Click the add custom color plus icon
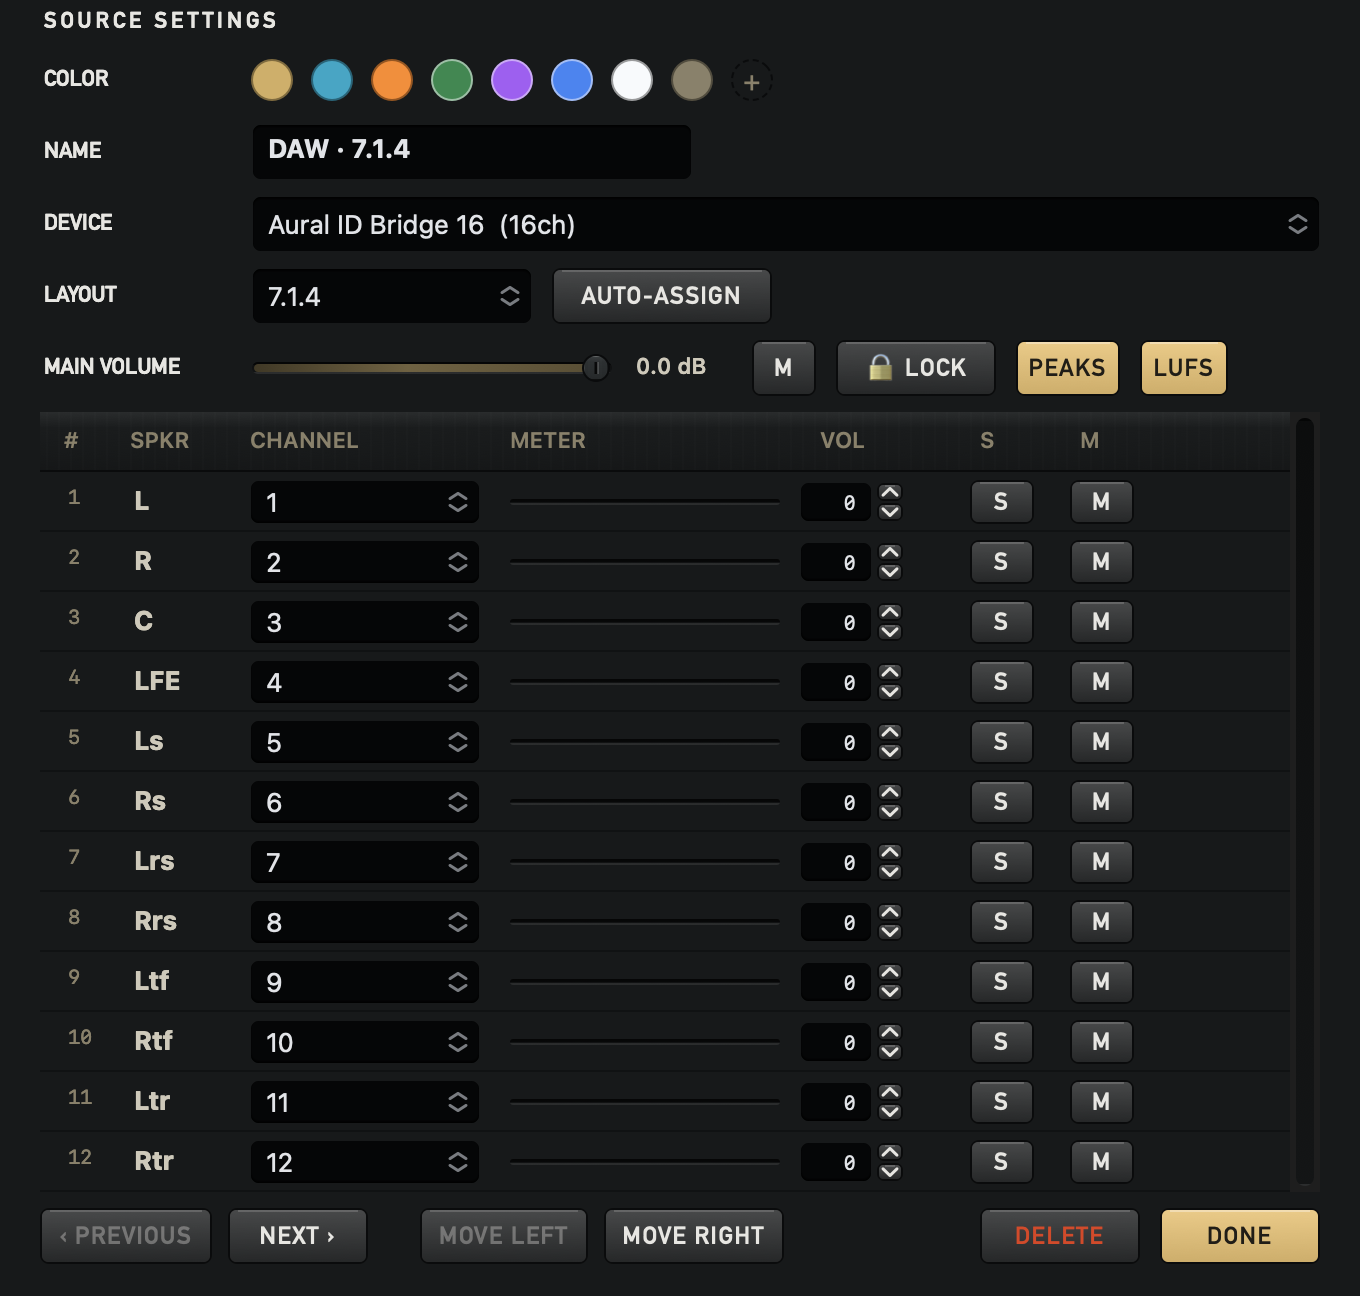Screen dimensions: 1360x1296 pos(752,82)
